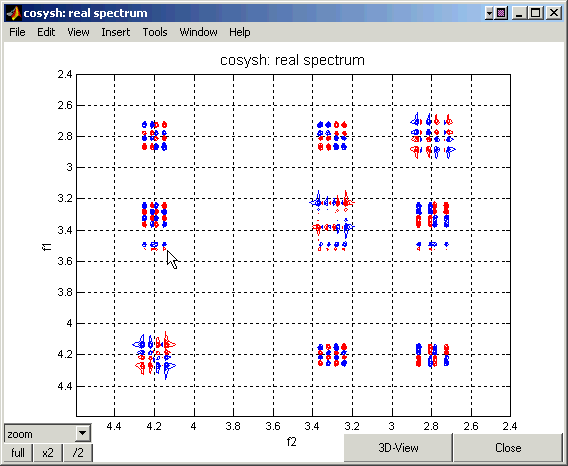This screenshot has height=466, width=568.
Task: Switch to the 3D-View
Action: click(398, 448)
